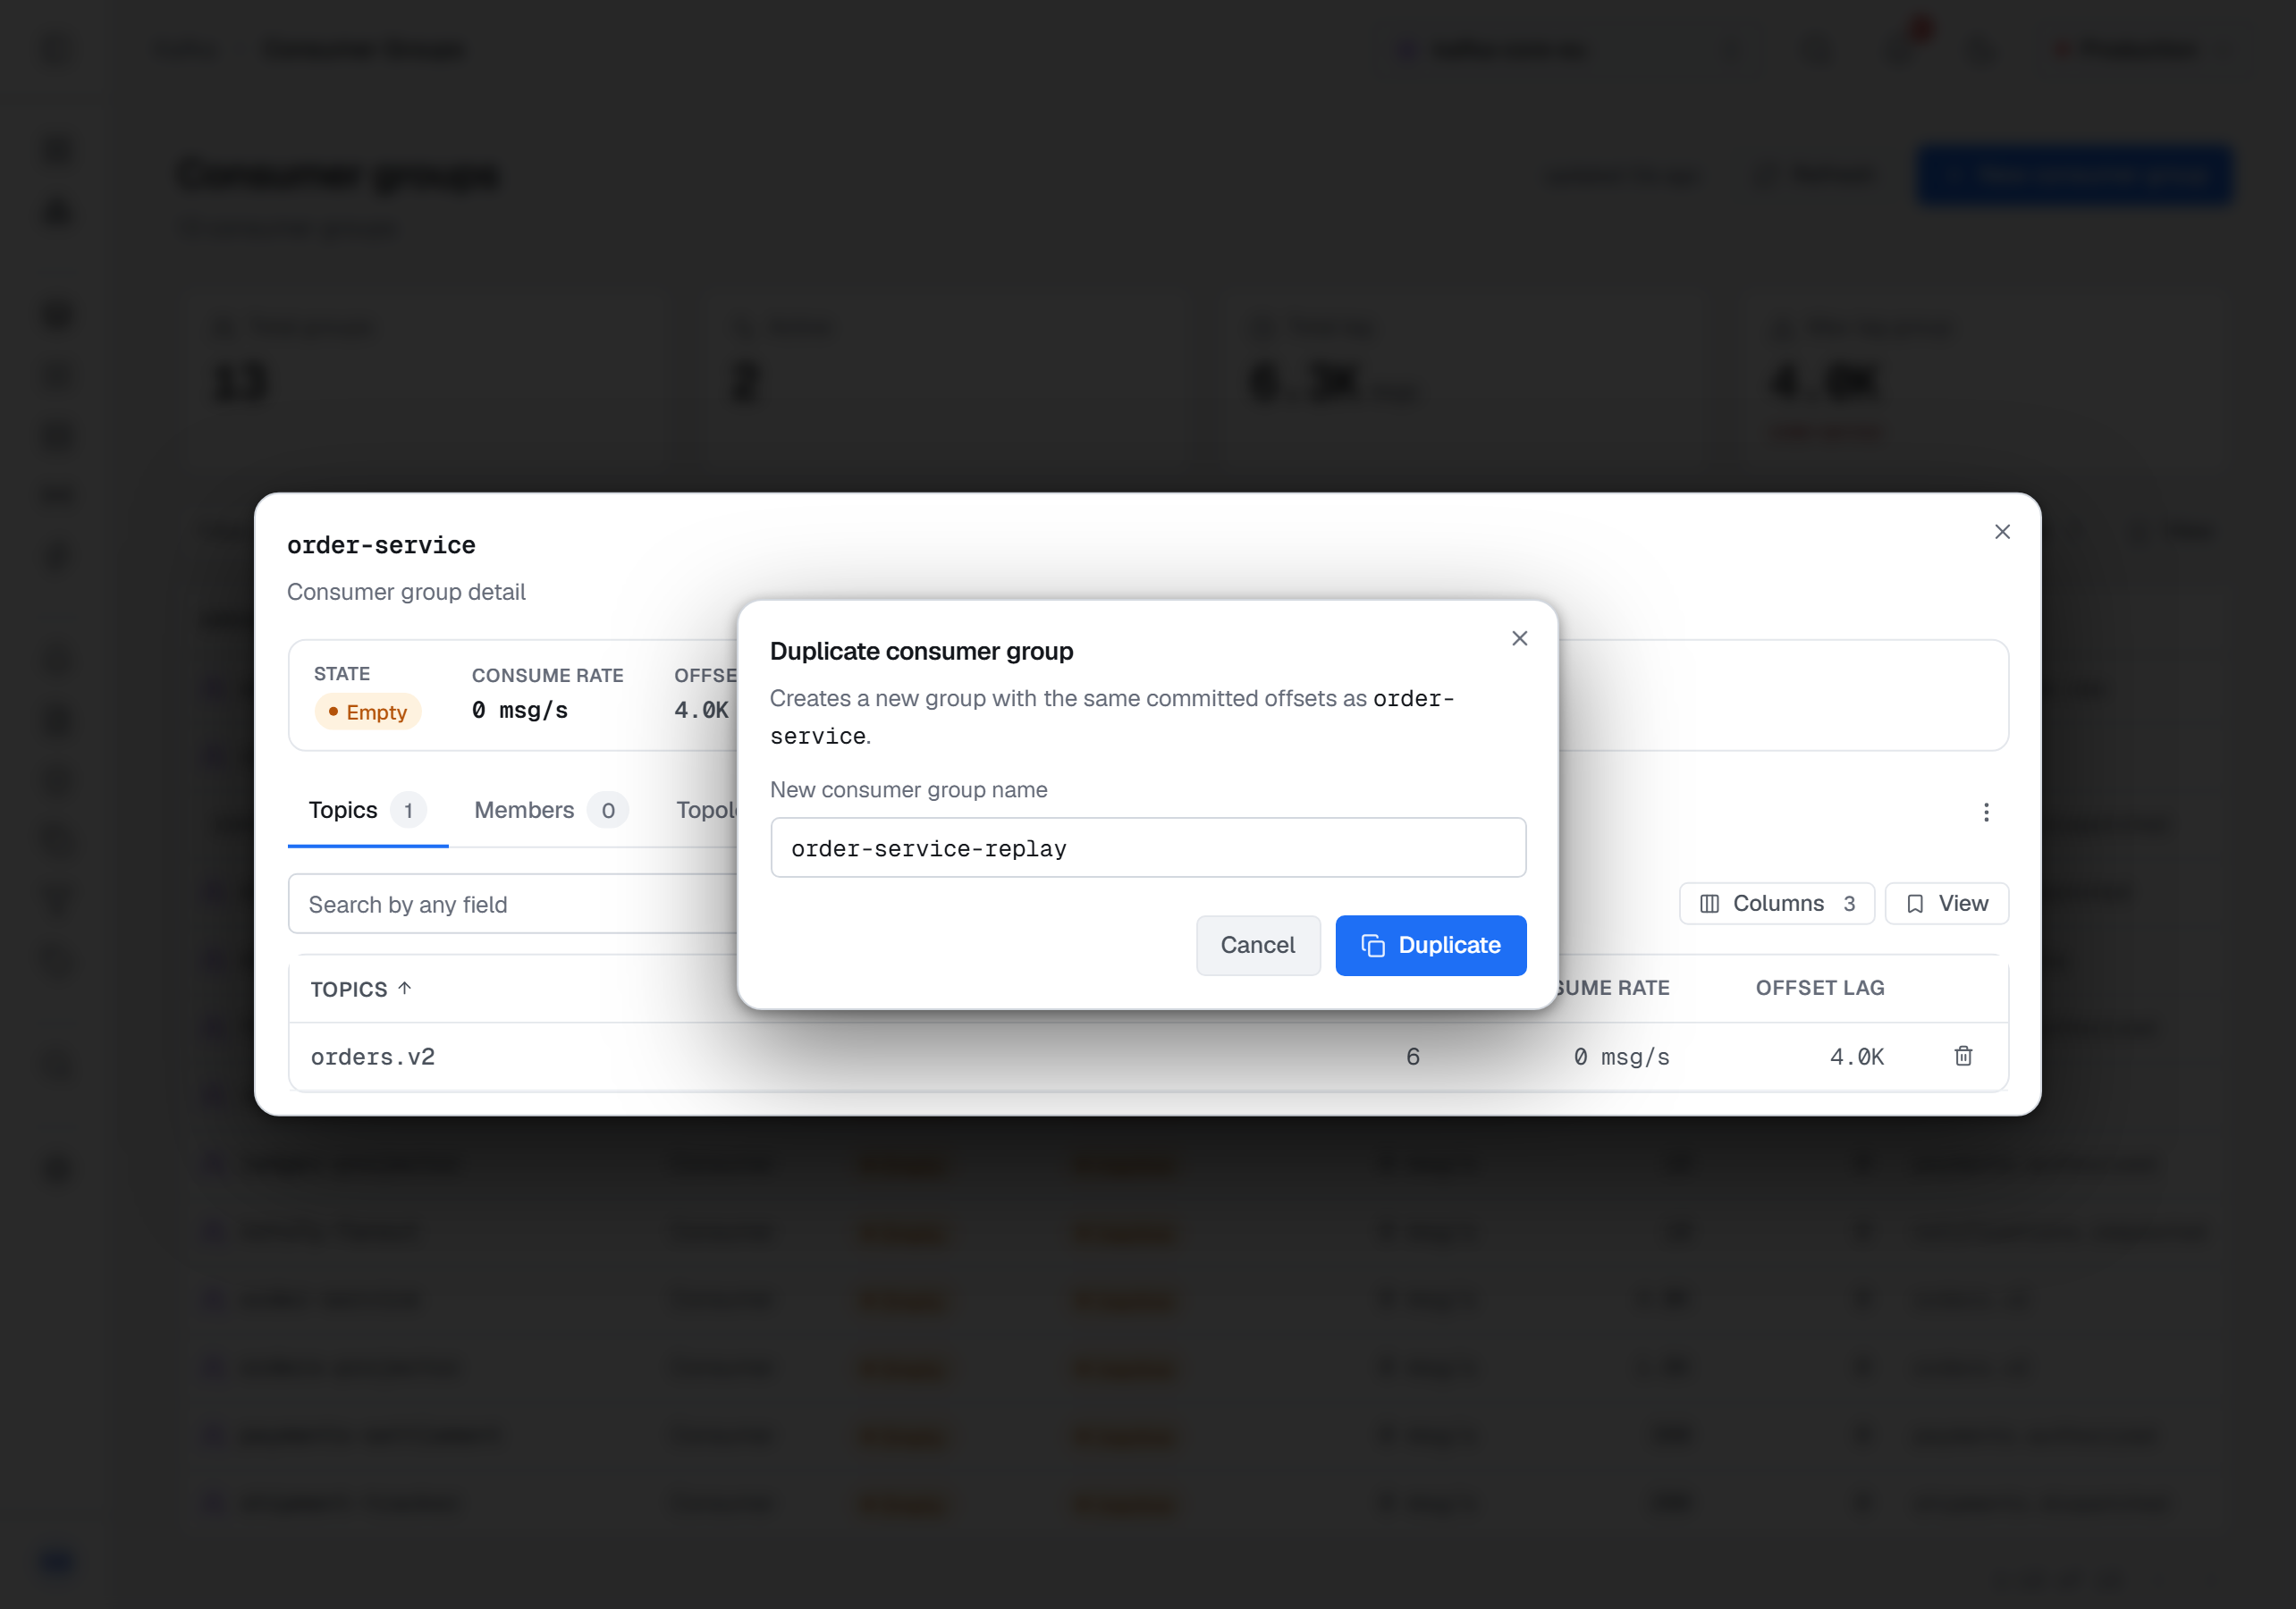2296x1609 pixels.
Task: Click the Empty state badge
Action: 368,712
